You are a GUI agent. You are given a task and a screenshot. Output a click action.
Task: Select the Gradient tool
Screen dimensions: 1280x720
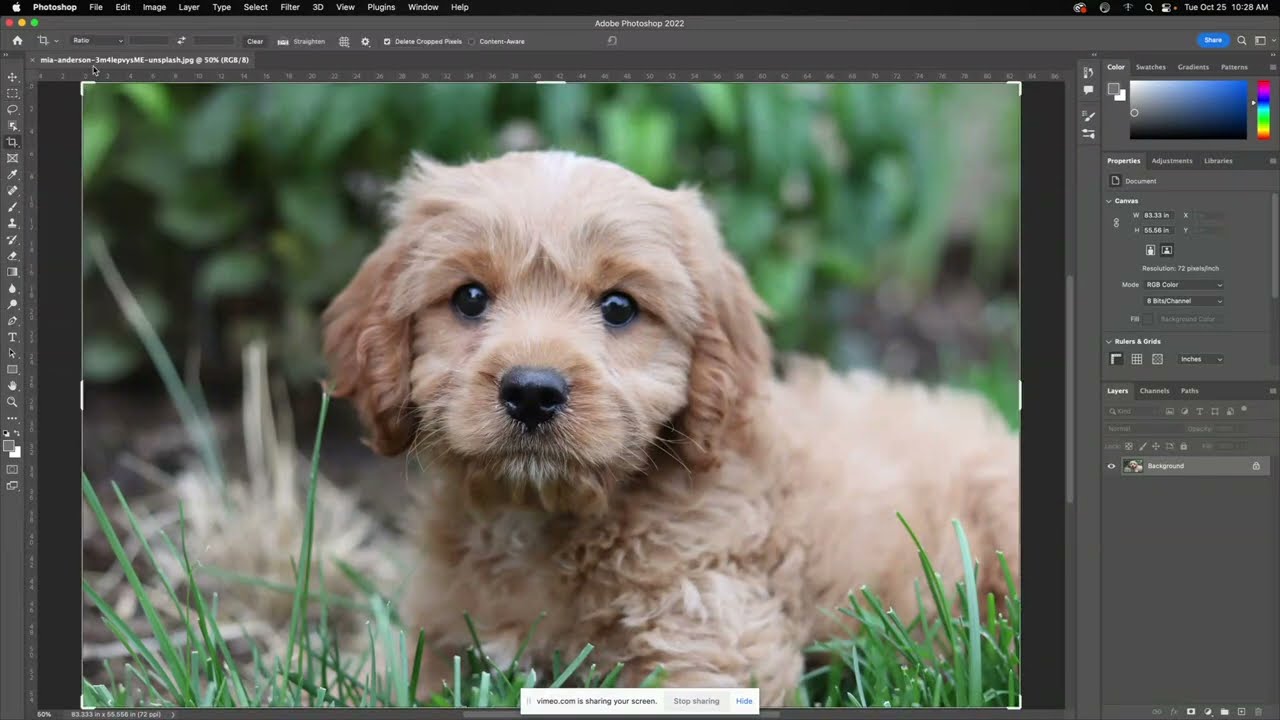[x=13, y=273]
